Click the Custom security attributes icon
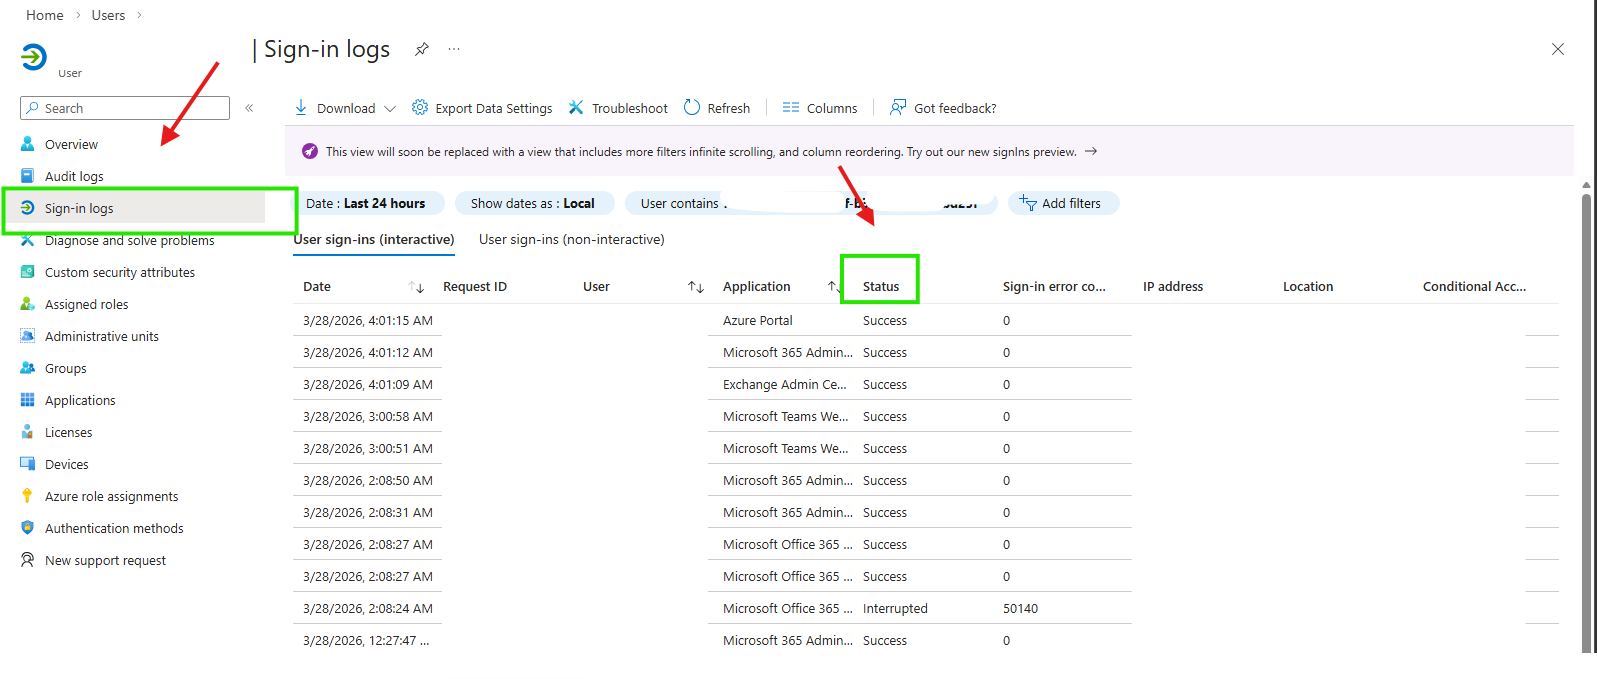1597x679 pixels. [x=28, y=272]
